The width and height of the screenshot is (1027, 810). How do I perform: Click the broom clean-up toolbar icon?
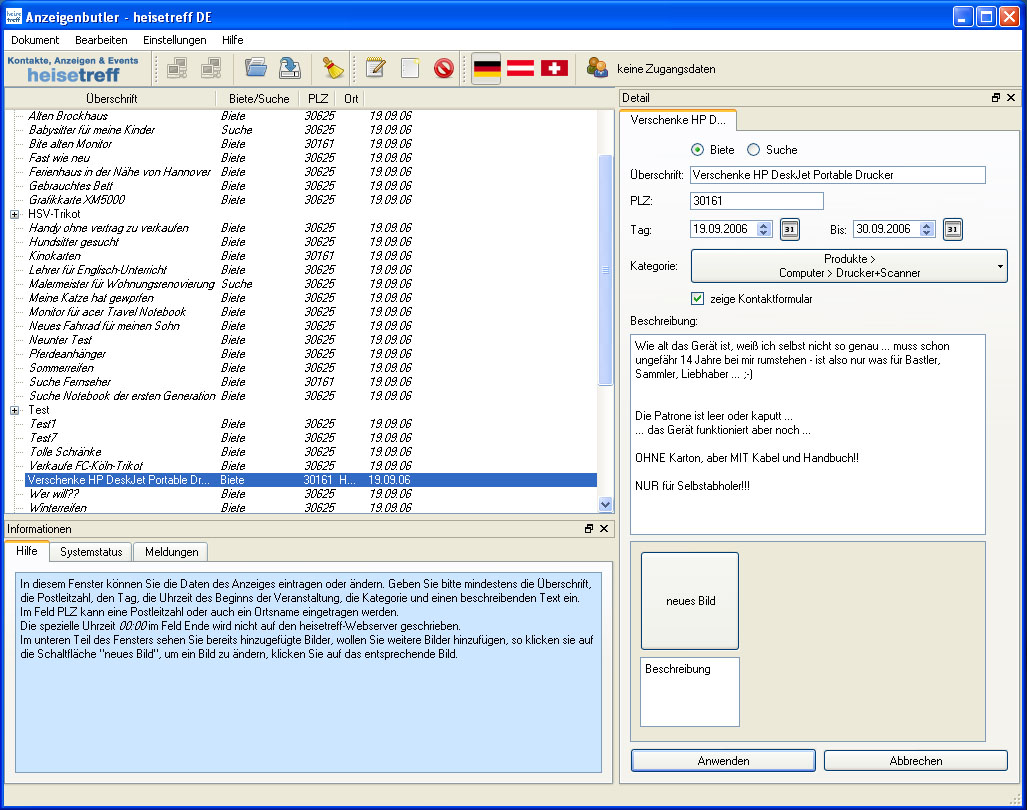pyautogui.click(x=332, y=68)
